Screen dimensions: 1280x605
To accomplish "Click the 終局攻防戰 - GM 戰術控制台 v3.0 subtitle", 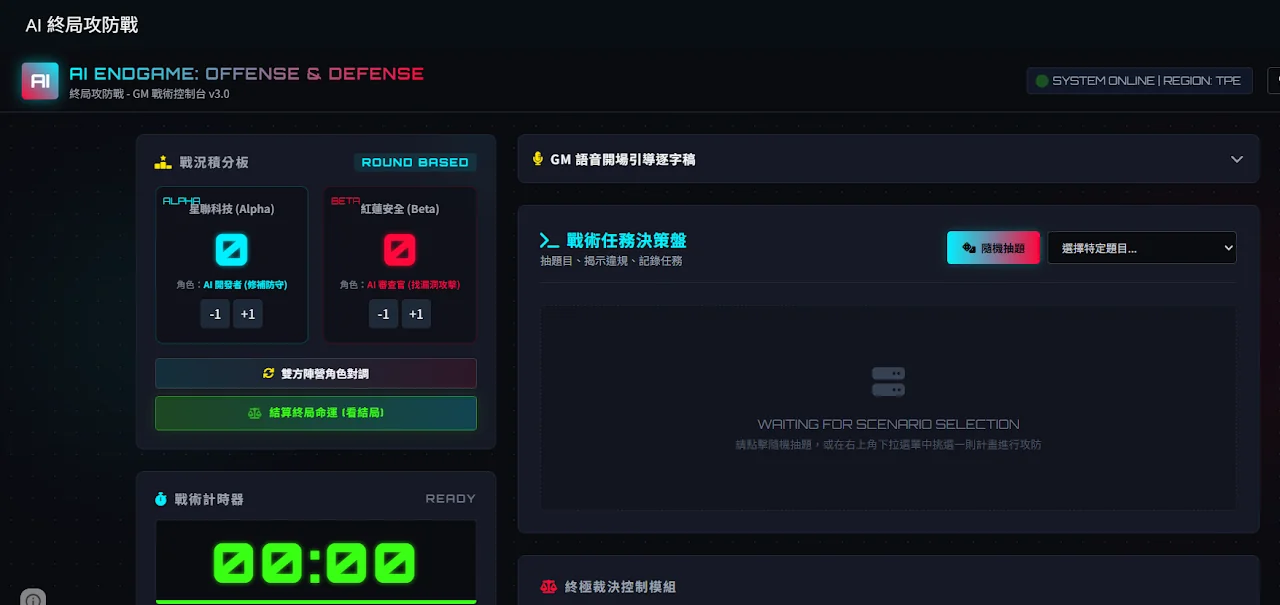I will tap(149, 94).
